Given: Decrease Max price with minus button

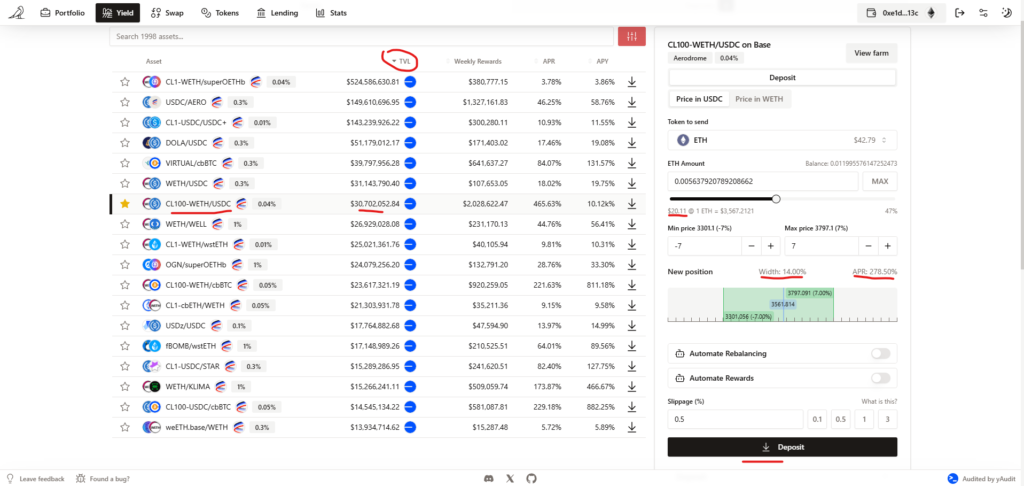Looking at the screenshot, I should pyautogui.click(x=868, y=246).
